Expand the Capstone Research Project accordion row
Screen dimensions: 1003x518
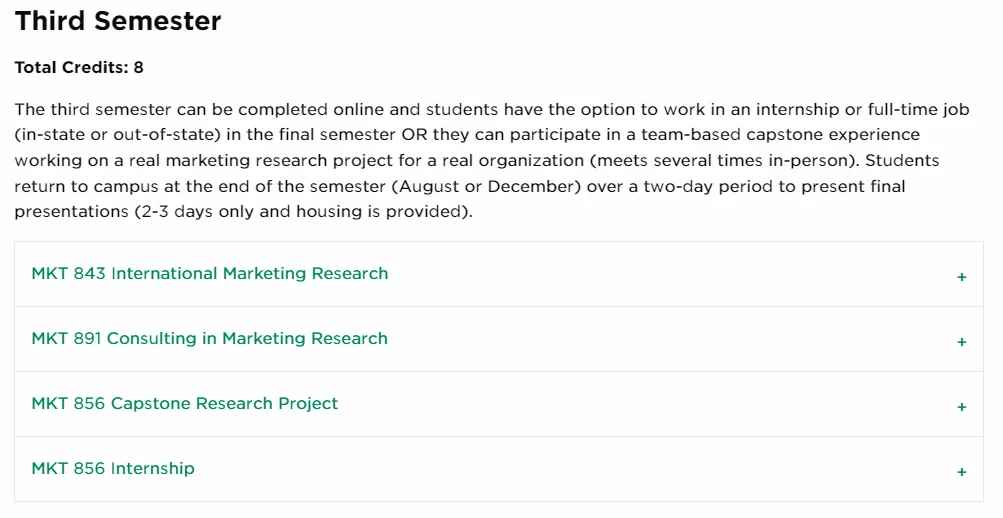pos(600,404)
